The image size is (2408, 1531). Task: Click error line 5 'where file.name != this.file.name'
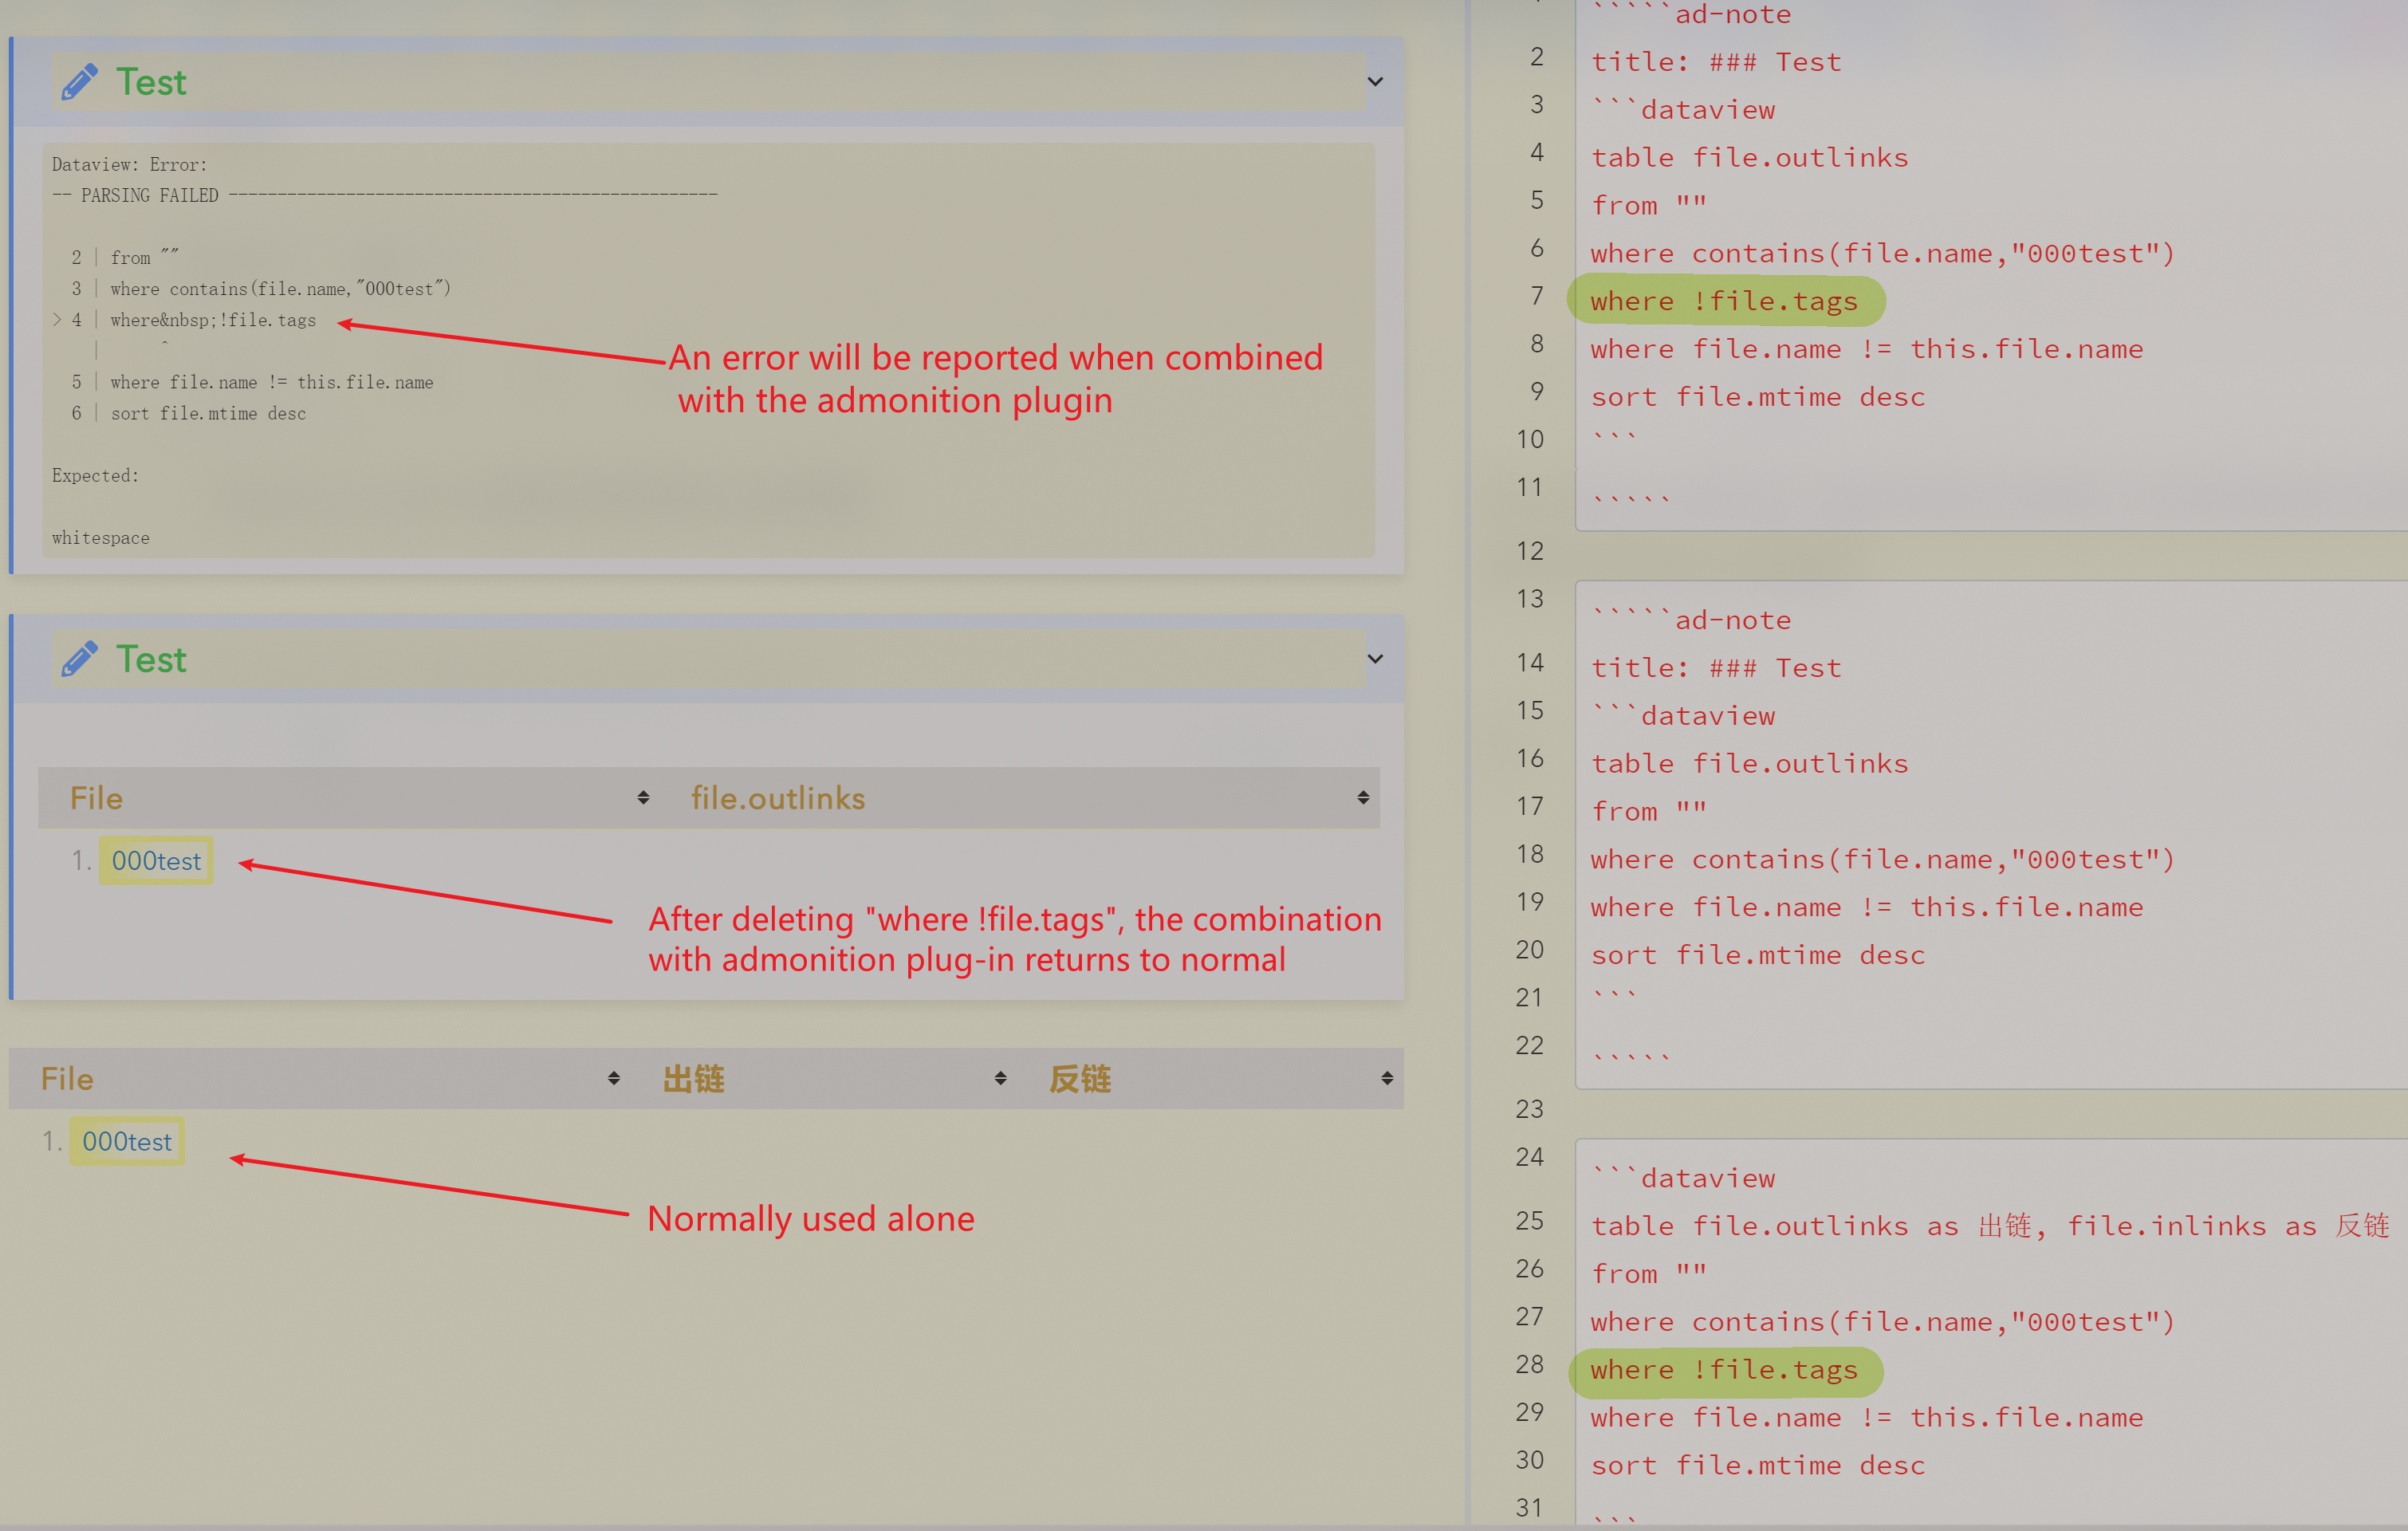272,383
